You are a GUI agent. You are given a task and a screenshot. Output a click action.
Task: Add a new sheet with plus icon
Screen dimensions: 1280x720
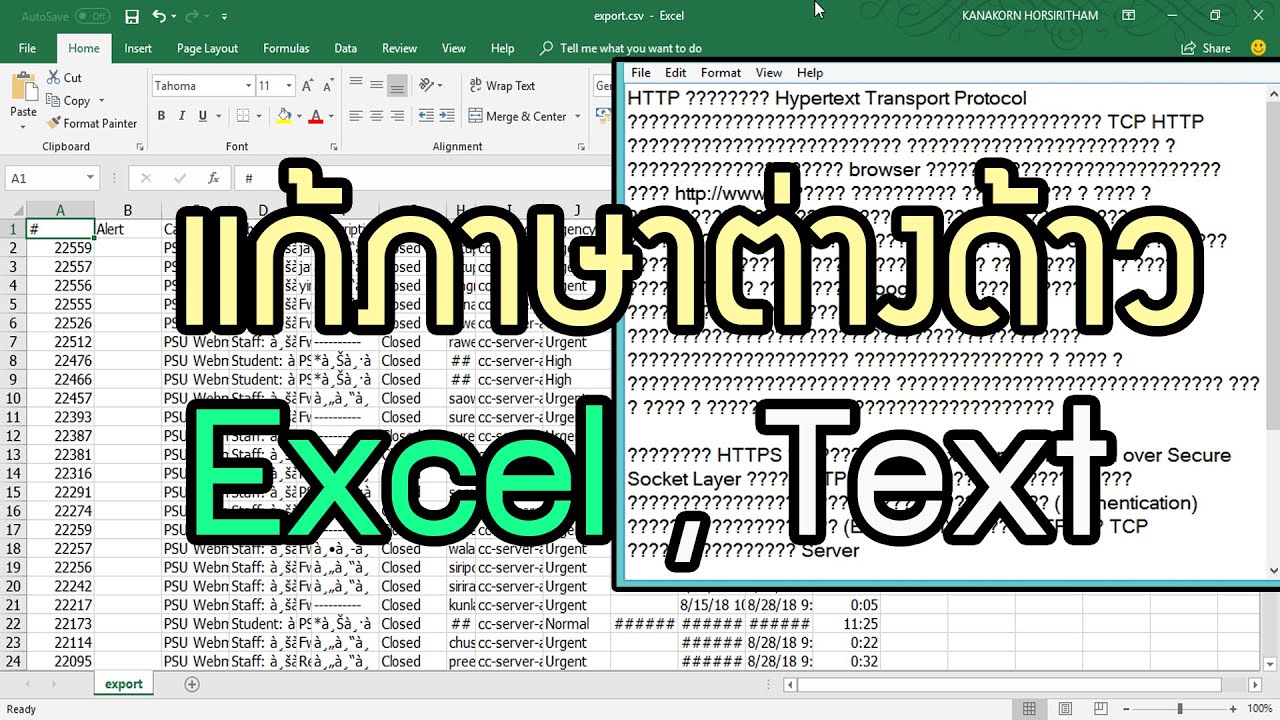click(x=192, y=684)
